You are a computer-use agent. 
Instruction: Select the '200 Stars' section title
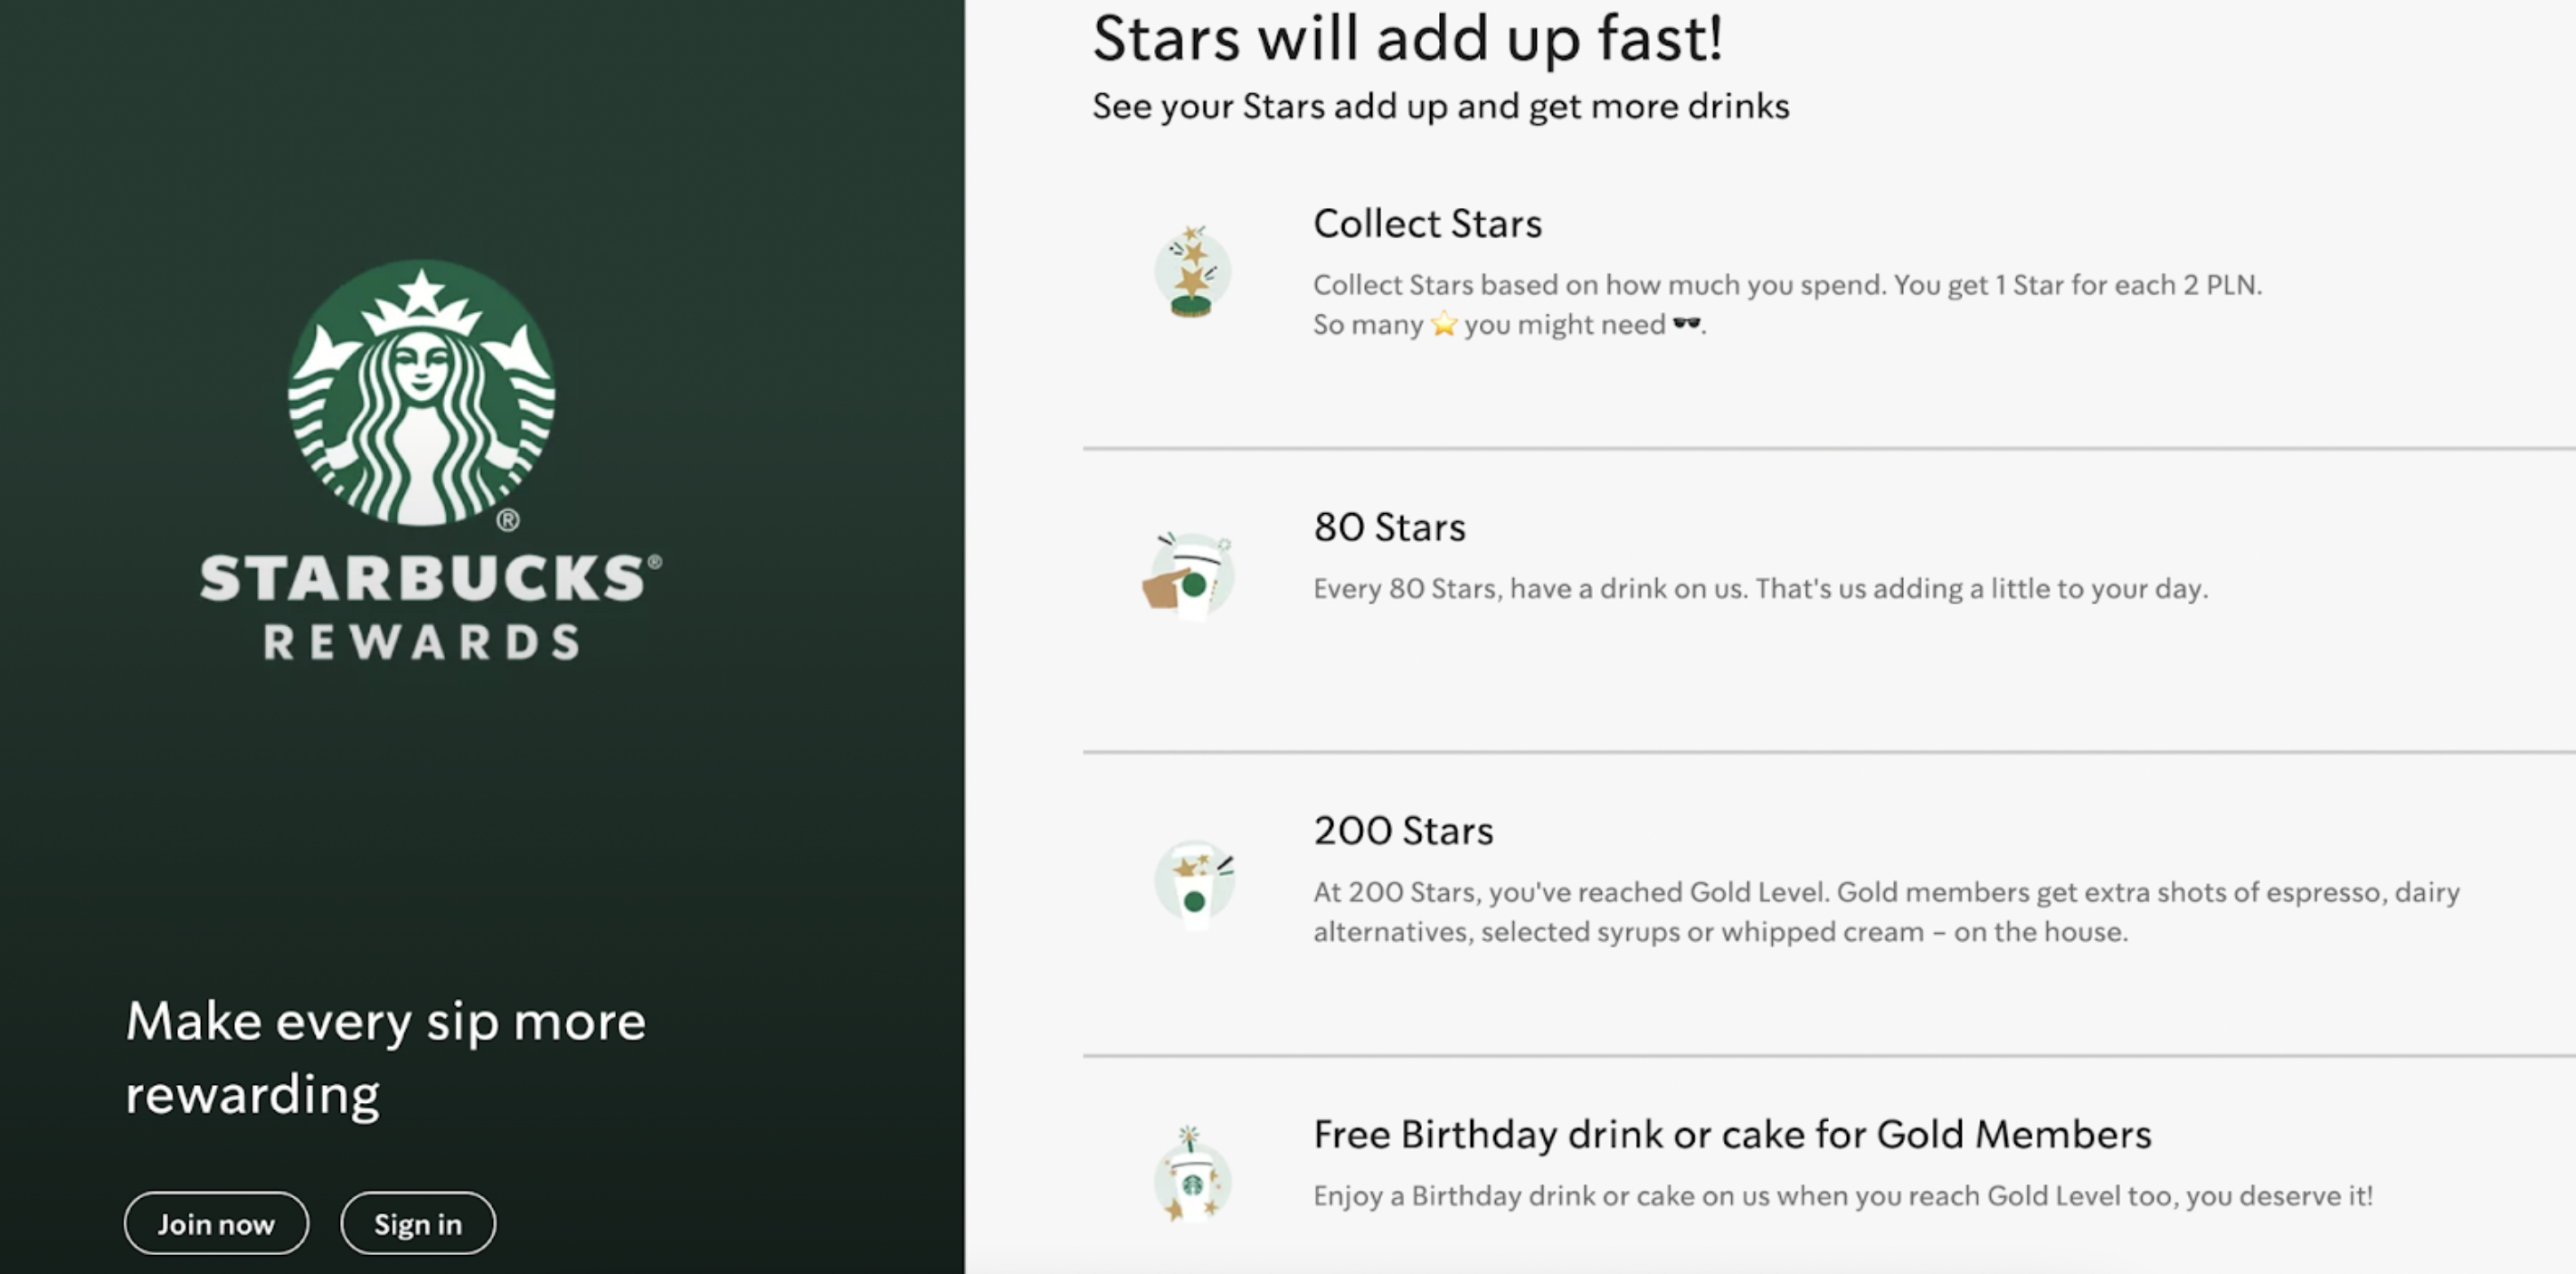tap(1403, 831)
